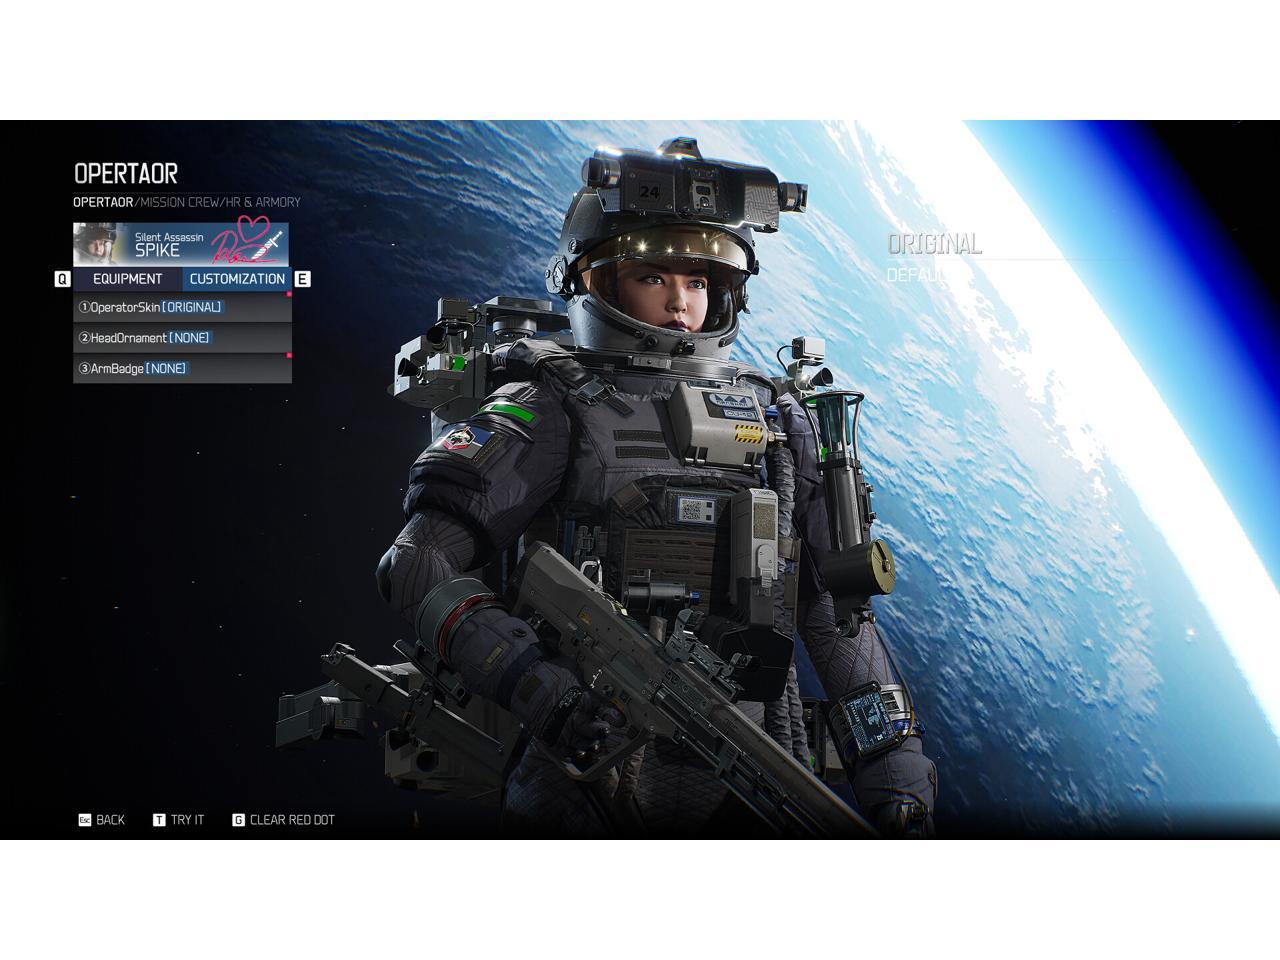
Task: Click the Back button label
Action: click(x=110, y=820)
